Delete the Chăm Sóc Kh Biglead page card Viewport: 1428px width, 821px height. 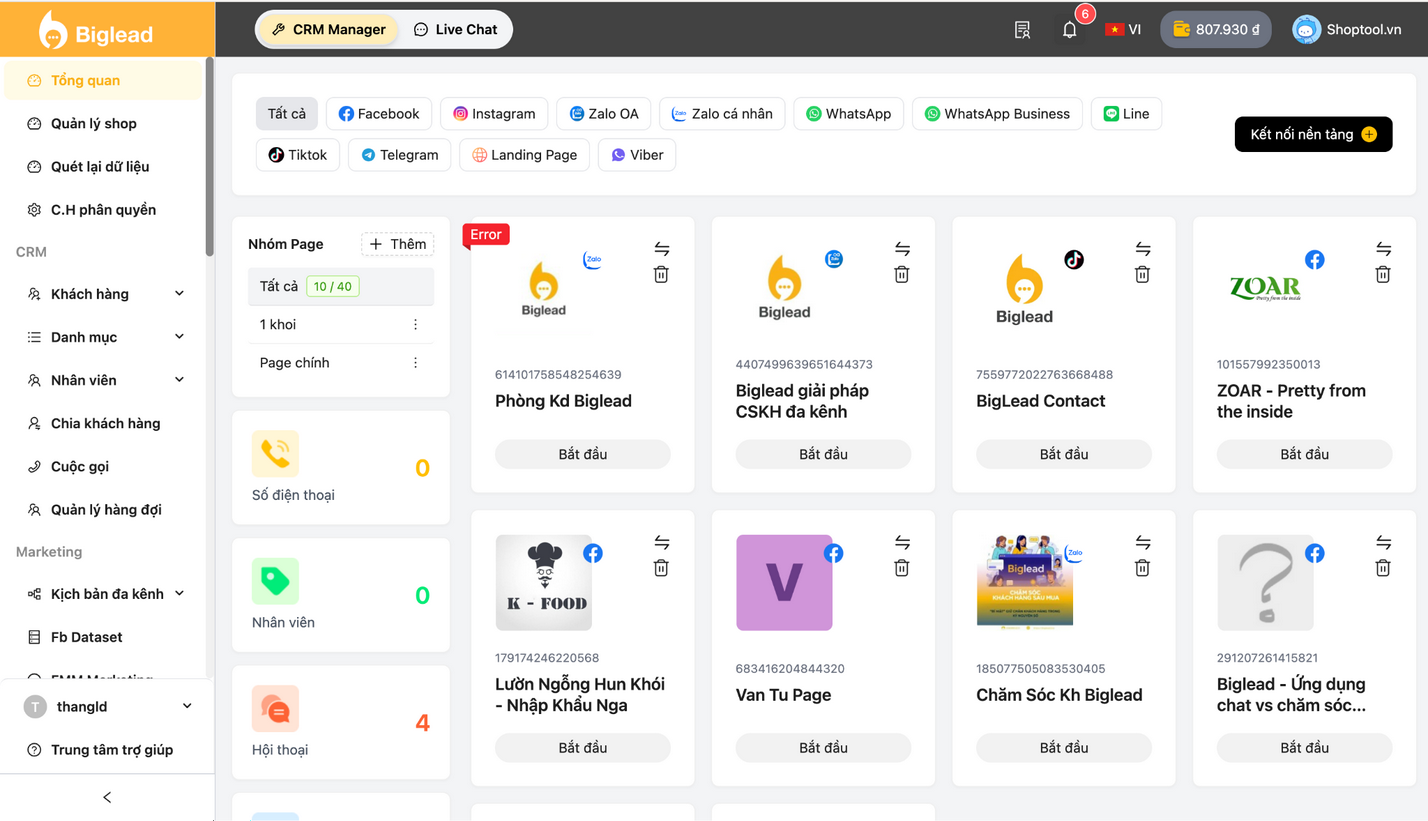1143,568
